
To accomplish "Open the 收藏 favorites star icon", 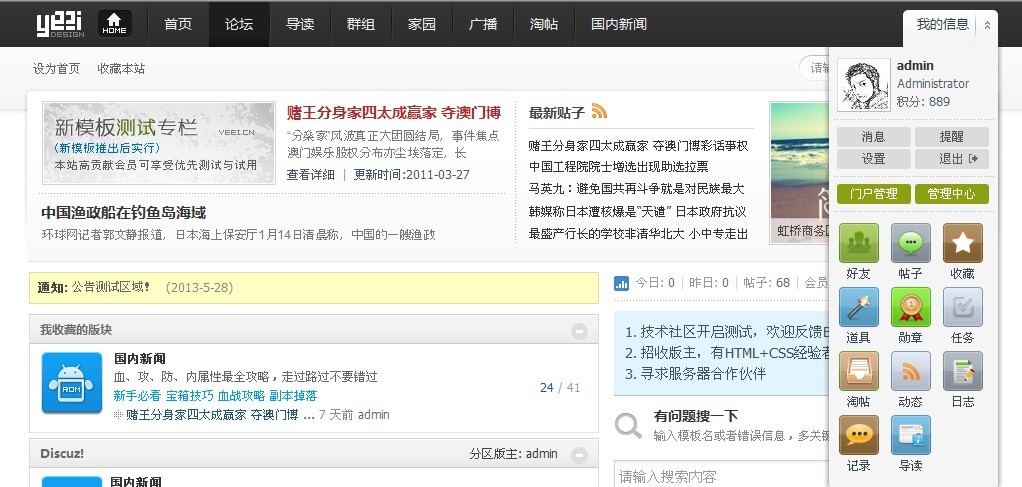I will coord(963,243).
